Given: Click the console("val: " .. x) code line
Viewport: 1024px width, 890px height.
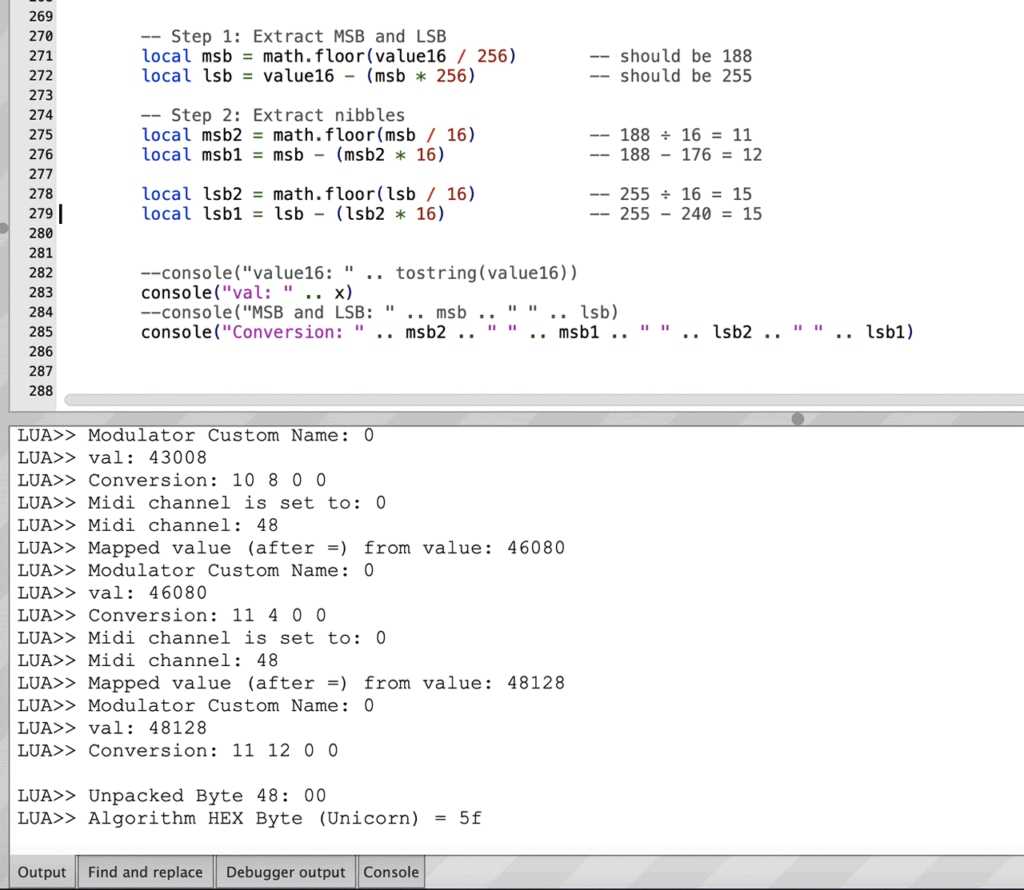Looking at the screenshot, I should coord(247,293).
